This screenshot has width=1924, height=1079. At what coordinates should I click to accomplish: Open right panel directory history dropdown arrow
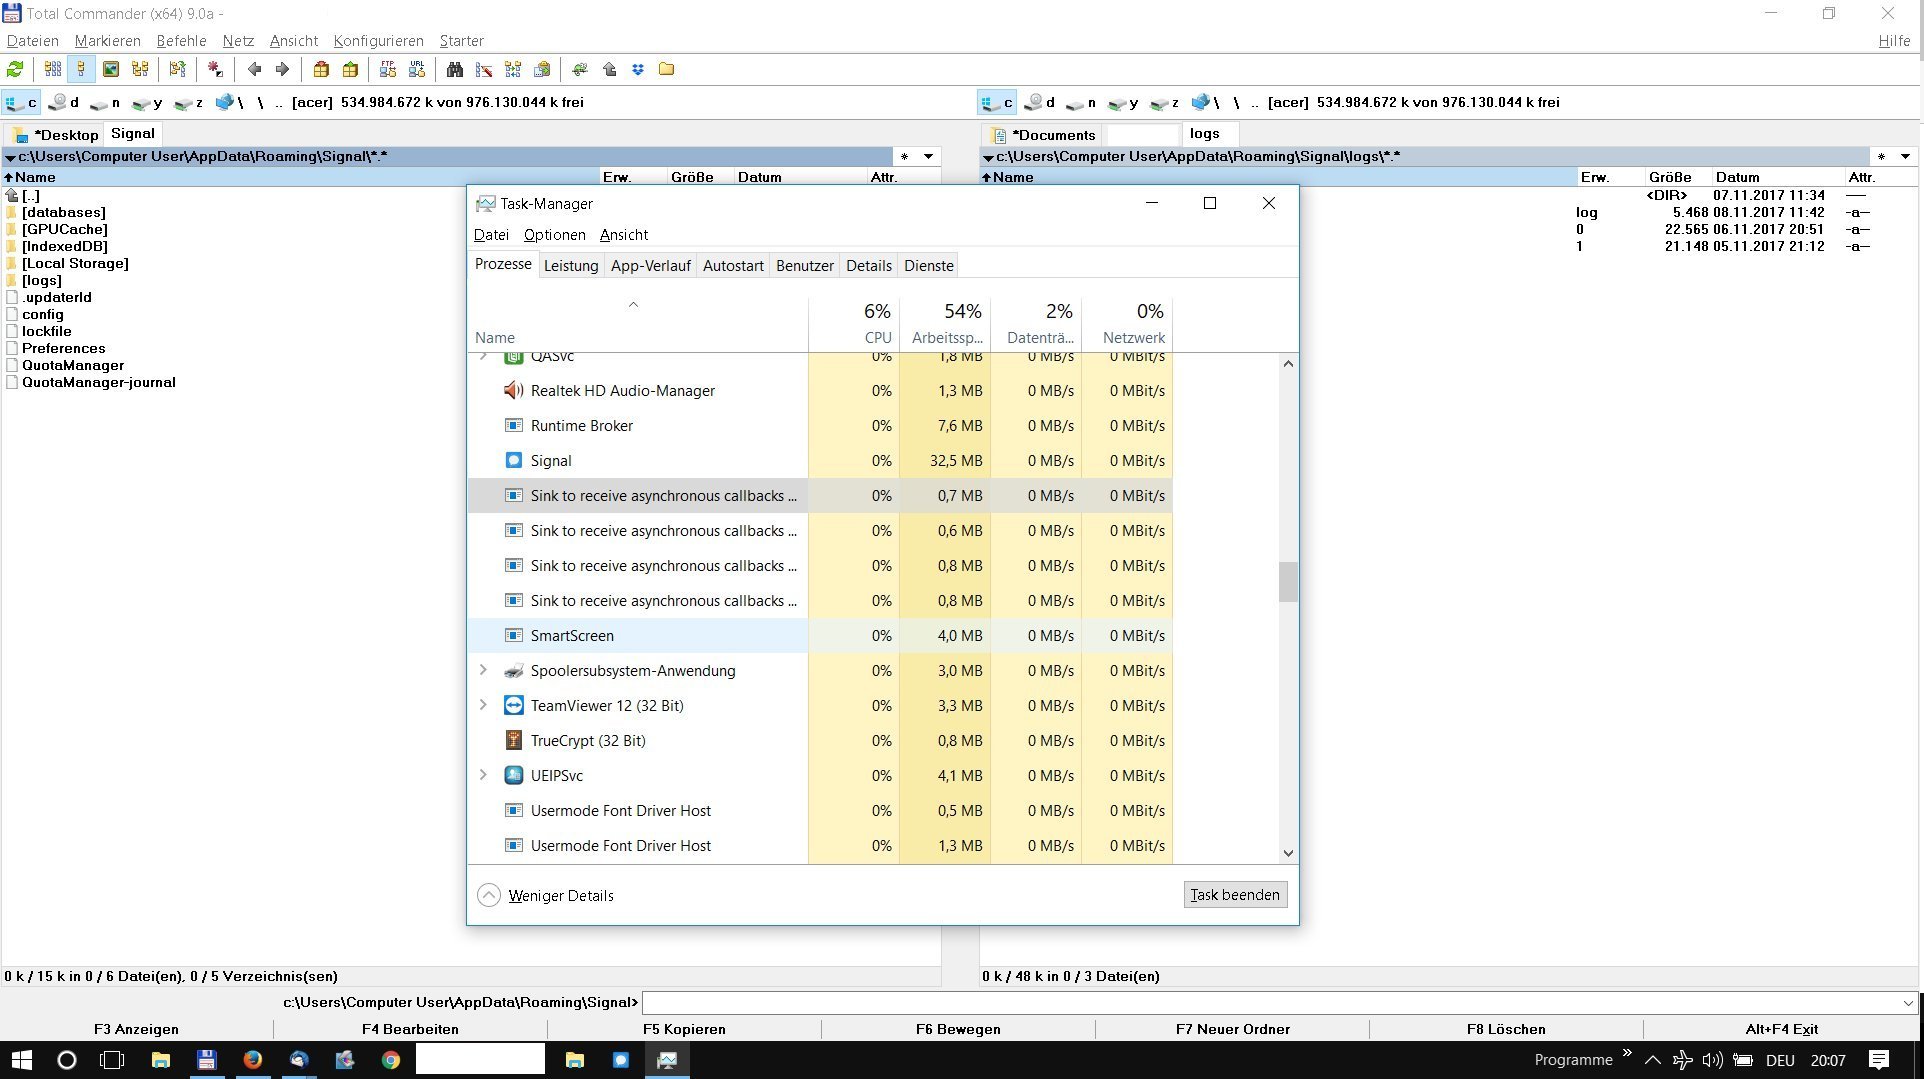tap(1905, 156)
